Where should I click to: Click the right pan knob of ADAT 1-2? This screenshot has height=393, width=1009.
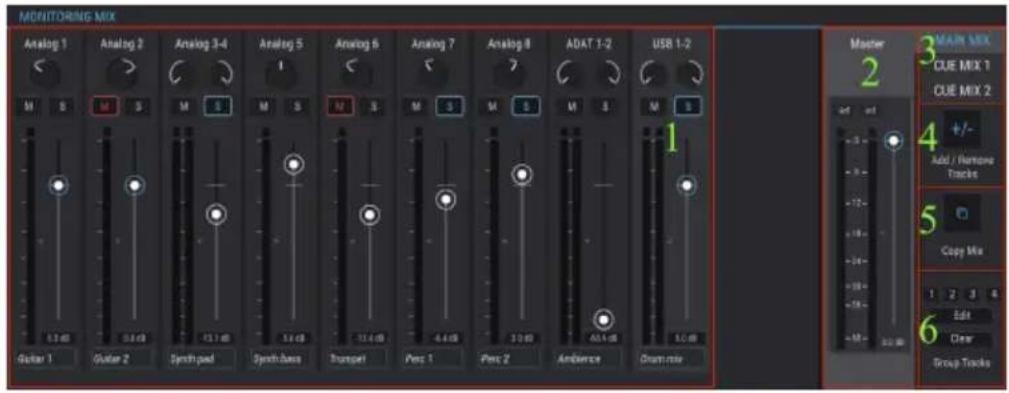point(607,75)
